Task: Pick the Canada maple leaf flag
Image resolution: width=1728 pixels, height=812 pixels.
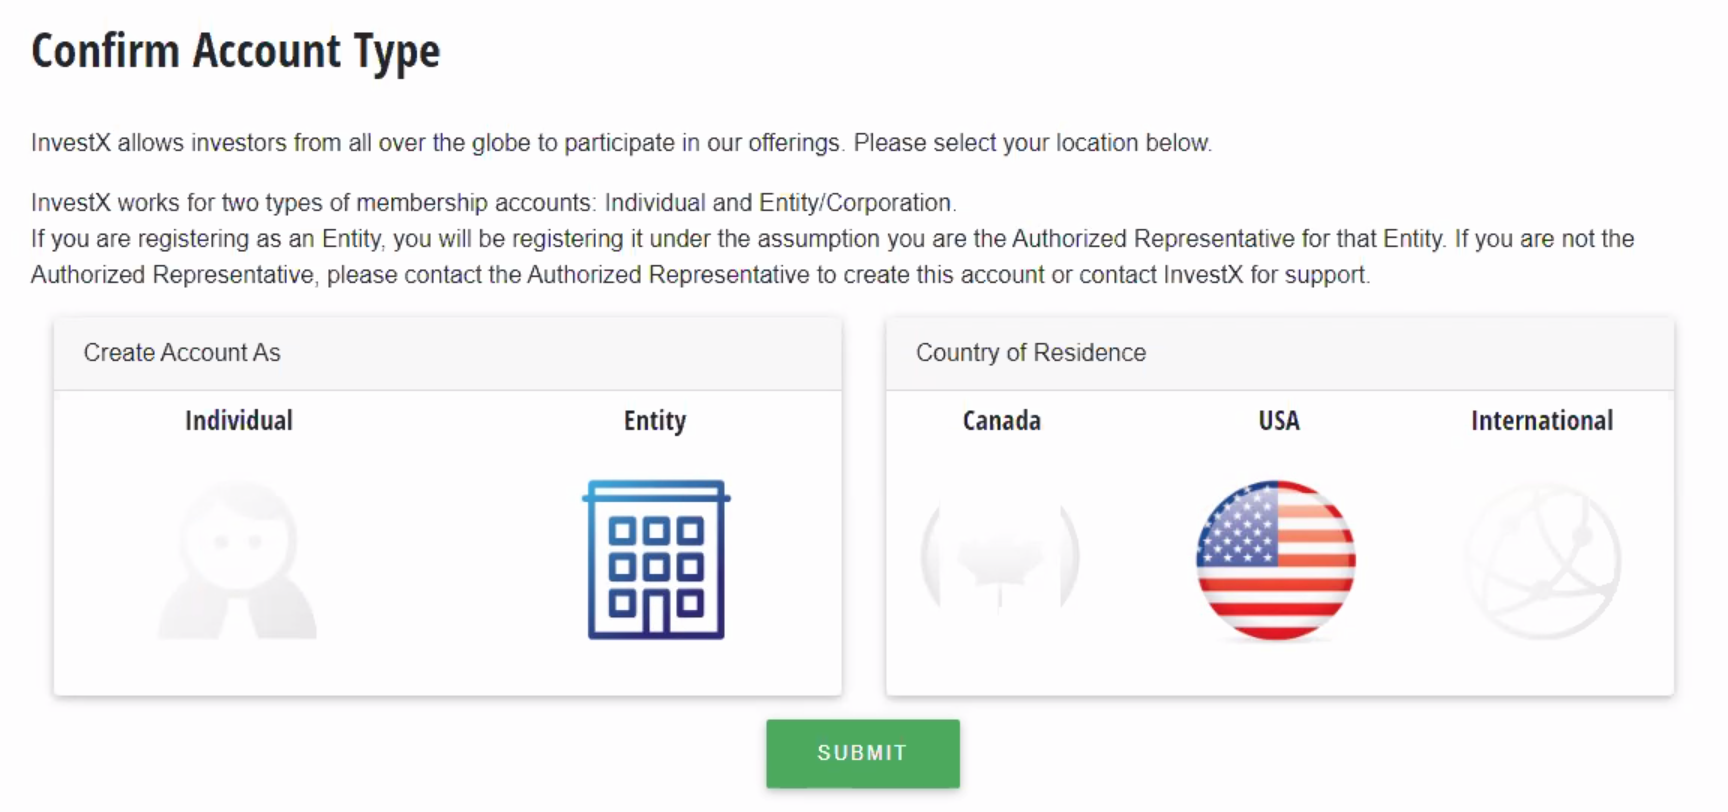Action: pyautogui.click(x=1000, y=556)
